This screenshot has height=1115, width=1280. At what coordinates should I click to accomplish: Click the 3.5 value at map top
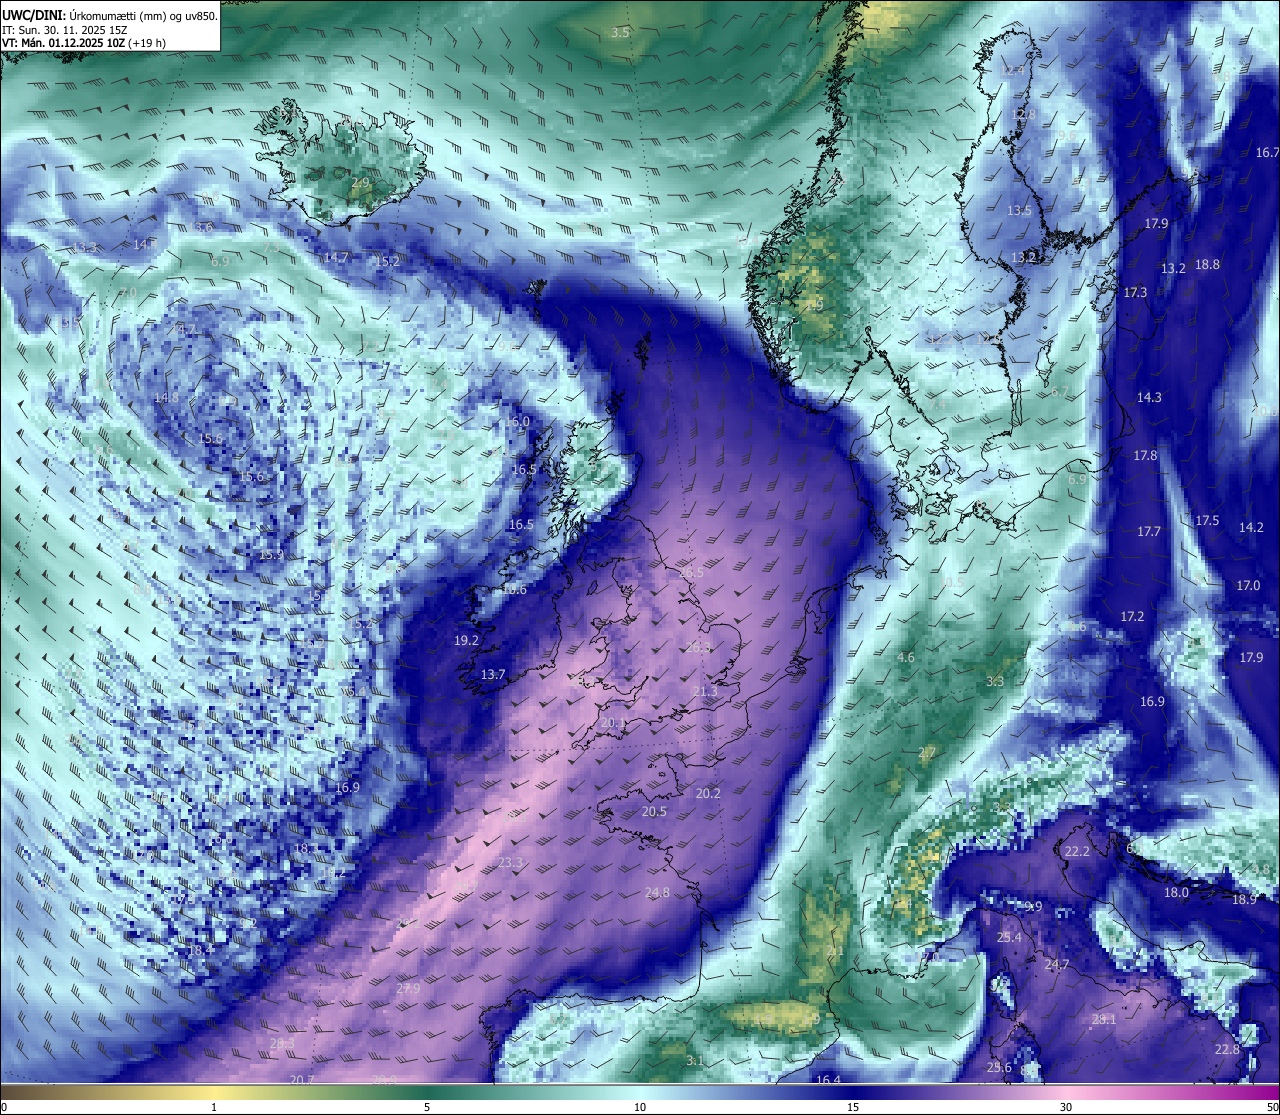(621, 33)
